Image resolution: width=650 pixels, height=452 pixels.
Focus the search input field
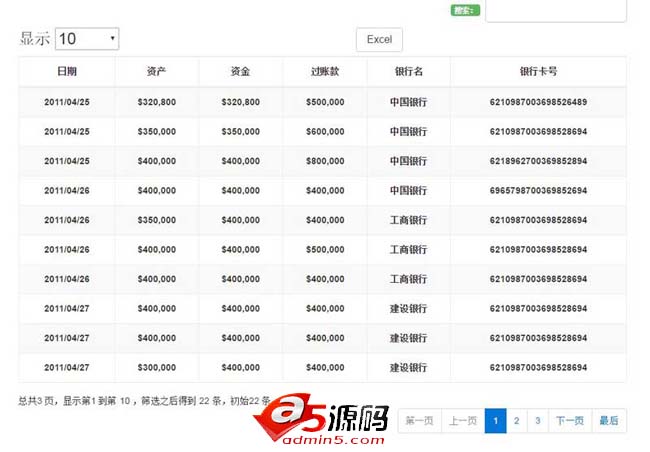tap(555, 10)
